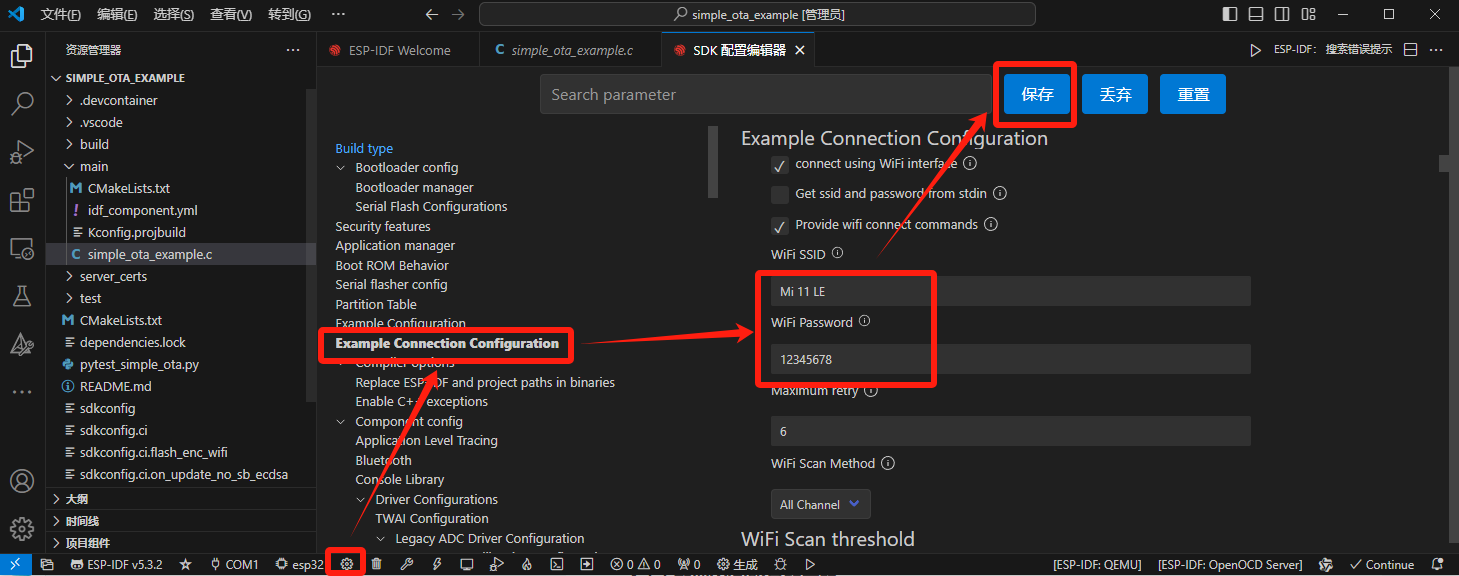Open the 编辑(E) menu
The height and width of the screenshot is (576, 1459).
tap(118, 15)
